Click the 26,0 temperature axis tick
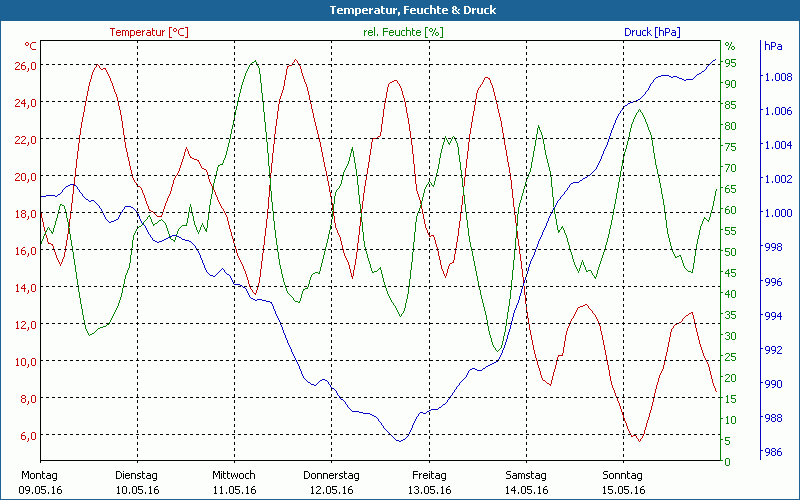The image size is (800, 500). [x=25, y=65]
